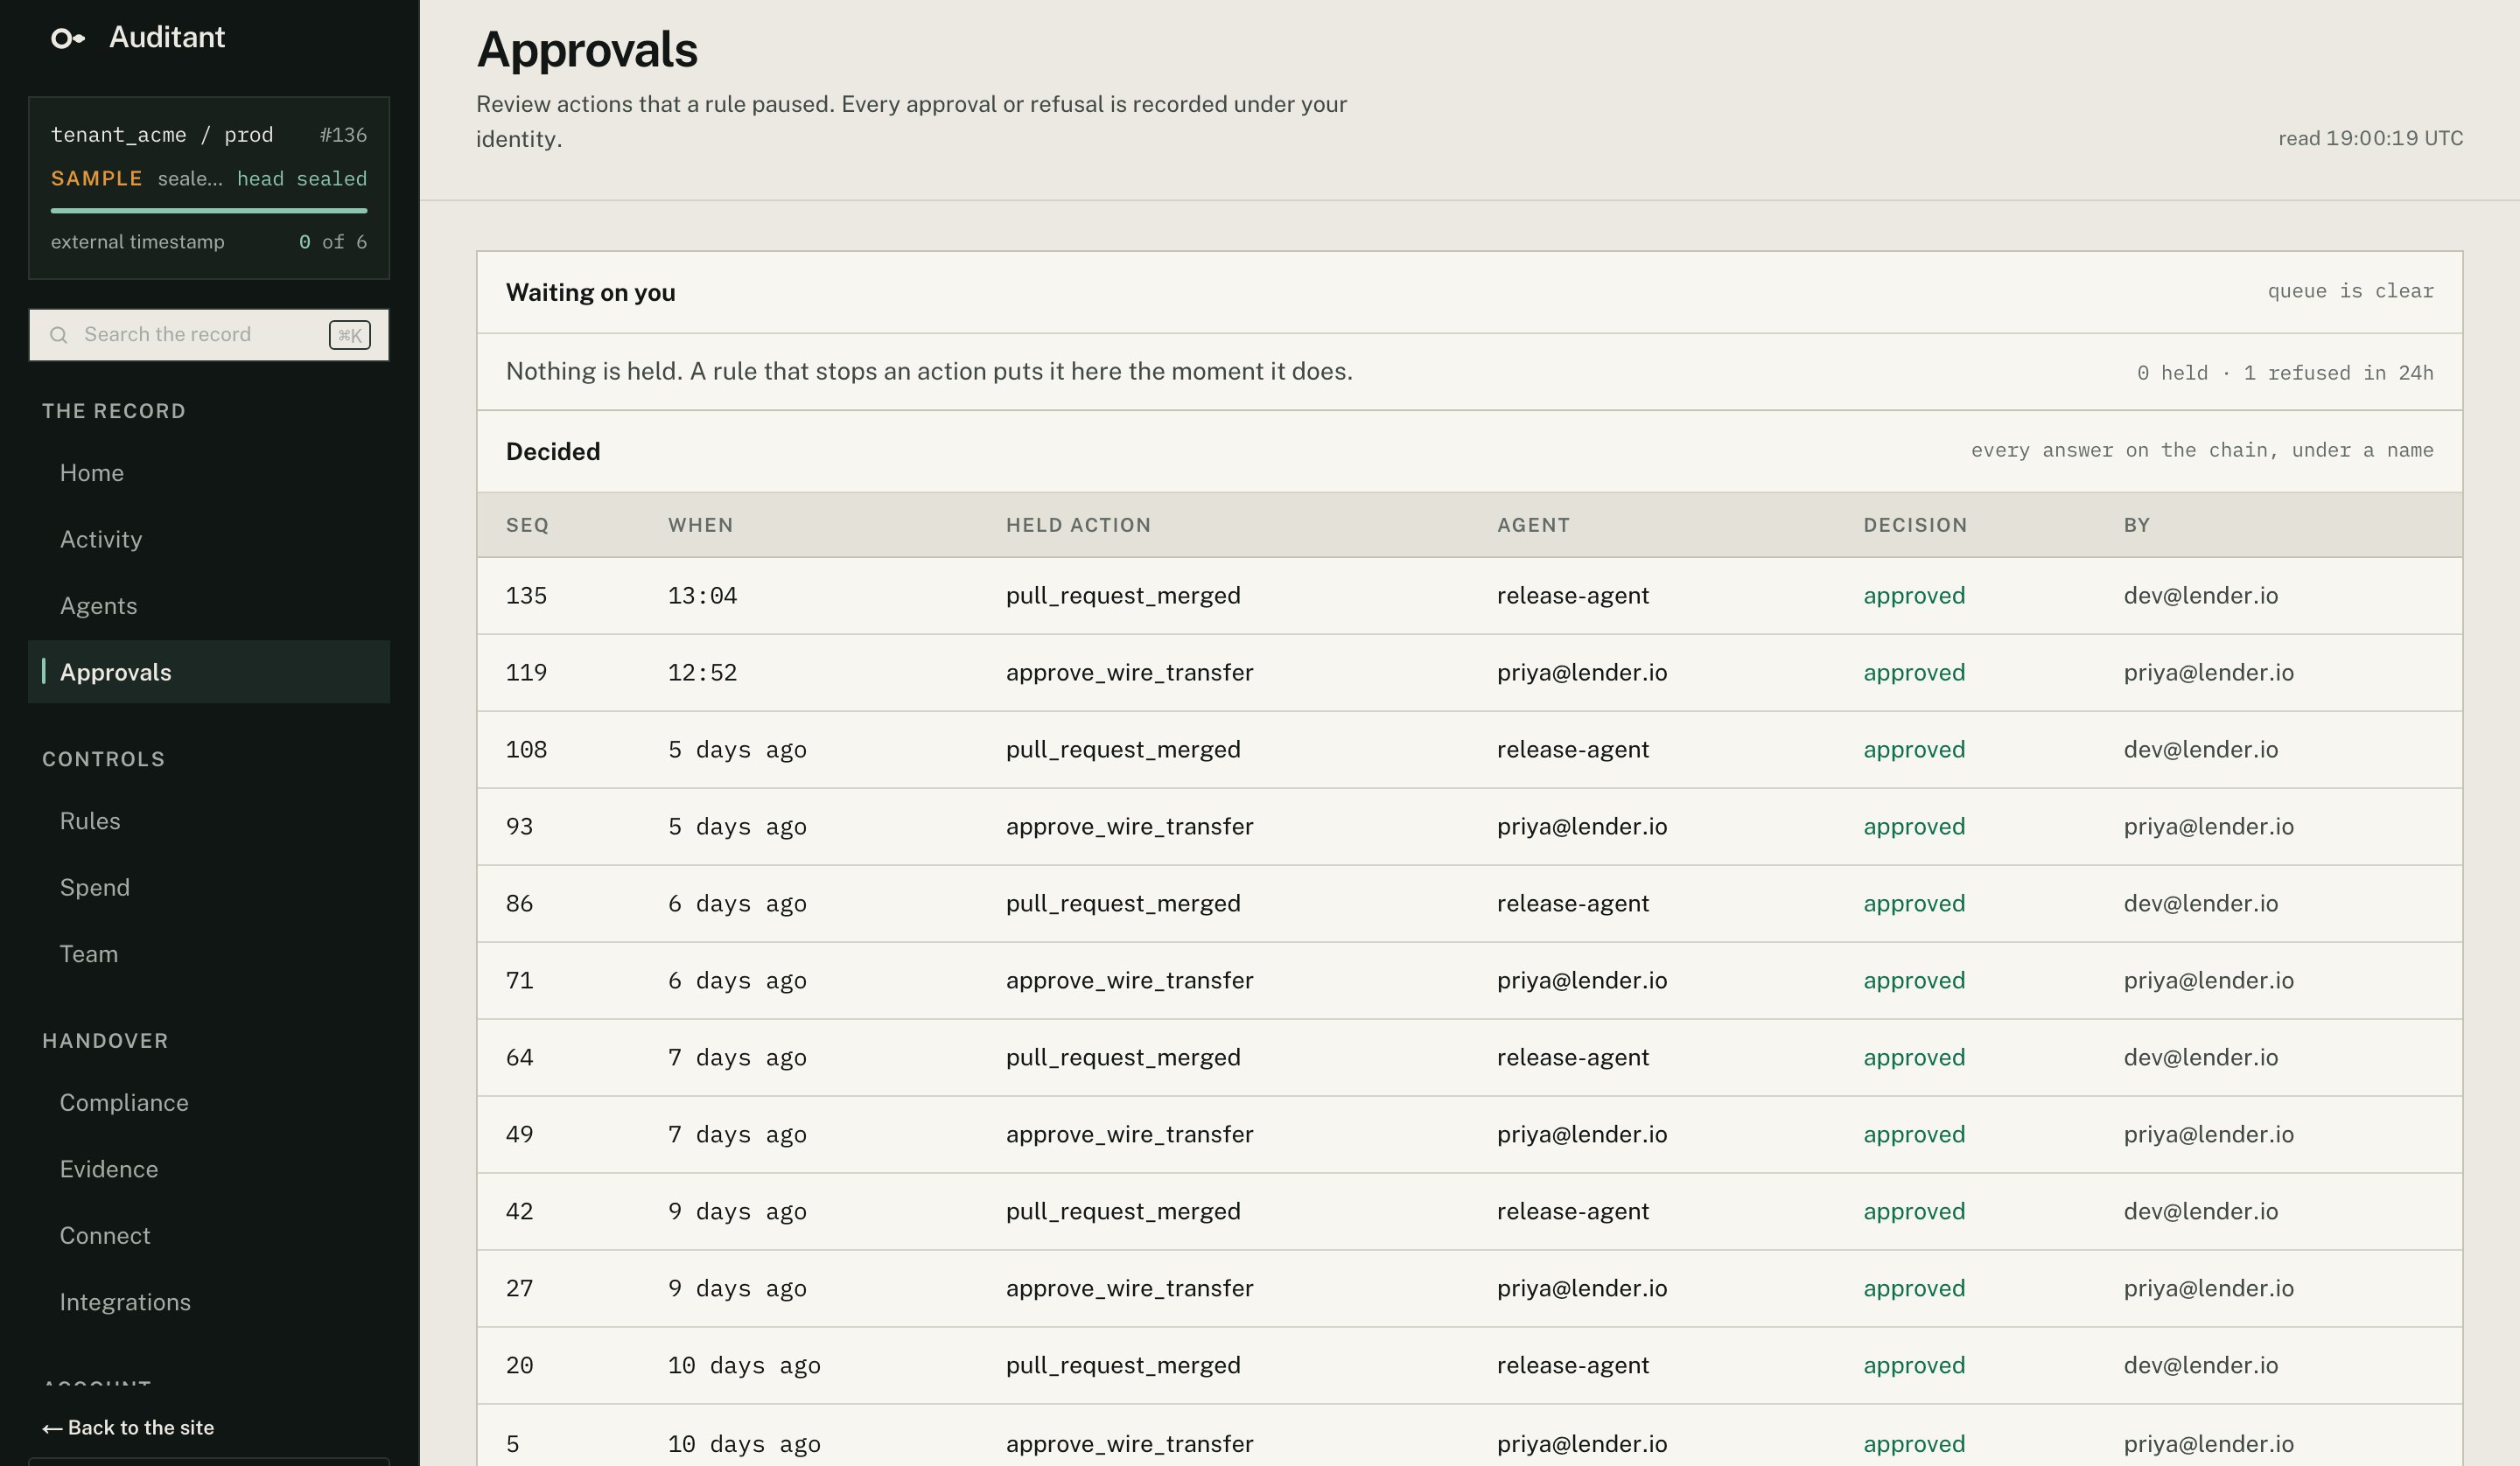This screenshot has height=1466, width=2520.
Task: Click priya@lender.io agent in row 49
Action: coord(1582,1135)
